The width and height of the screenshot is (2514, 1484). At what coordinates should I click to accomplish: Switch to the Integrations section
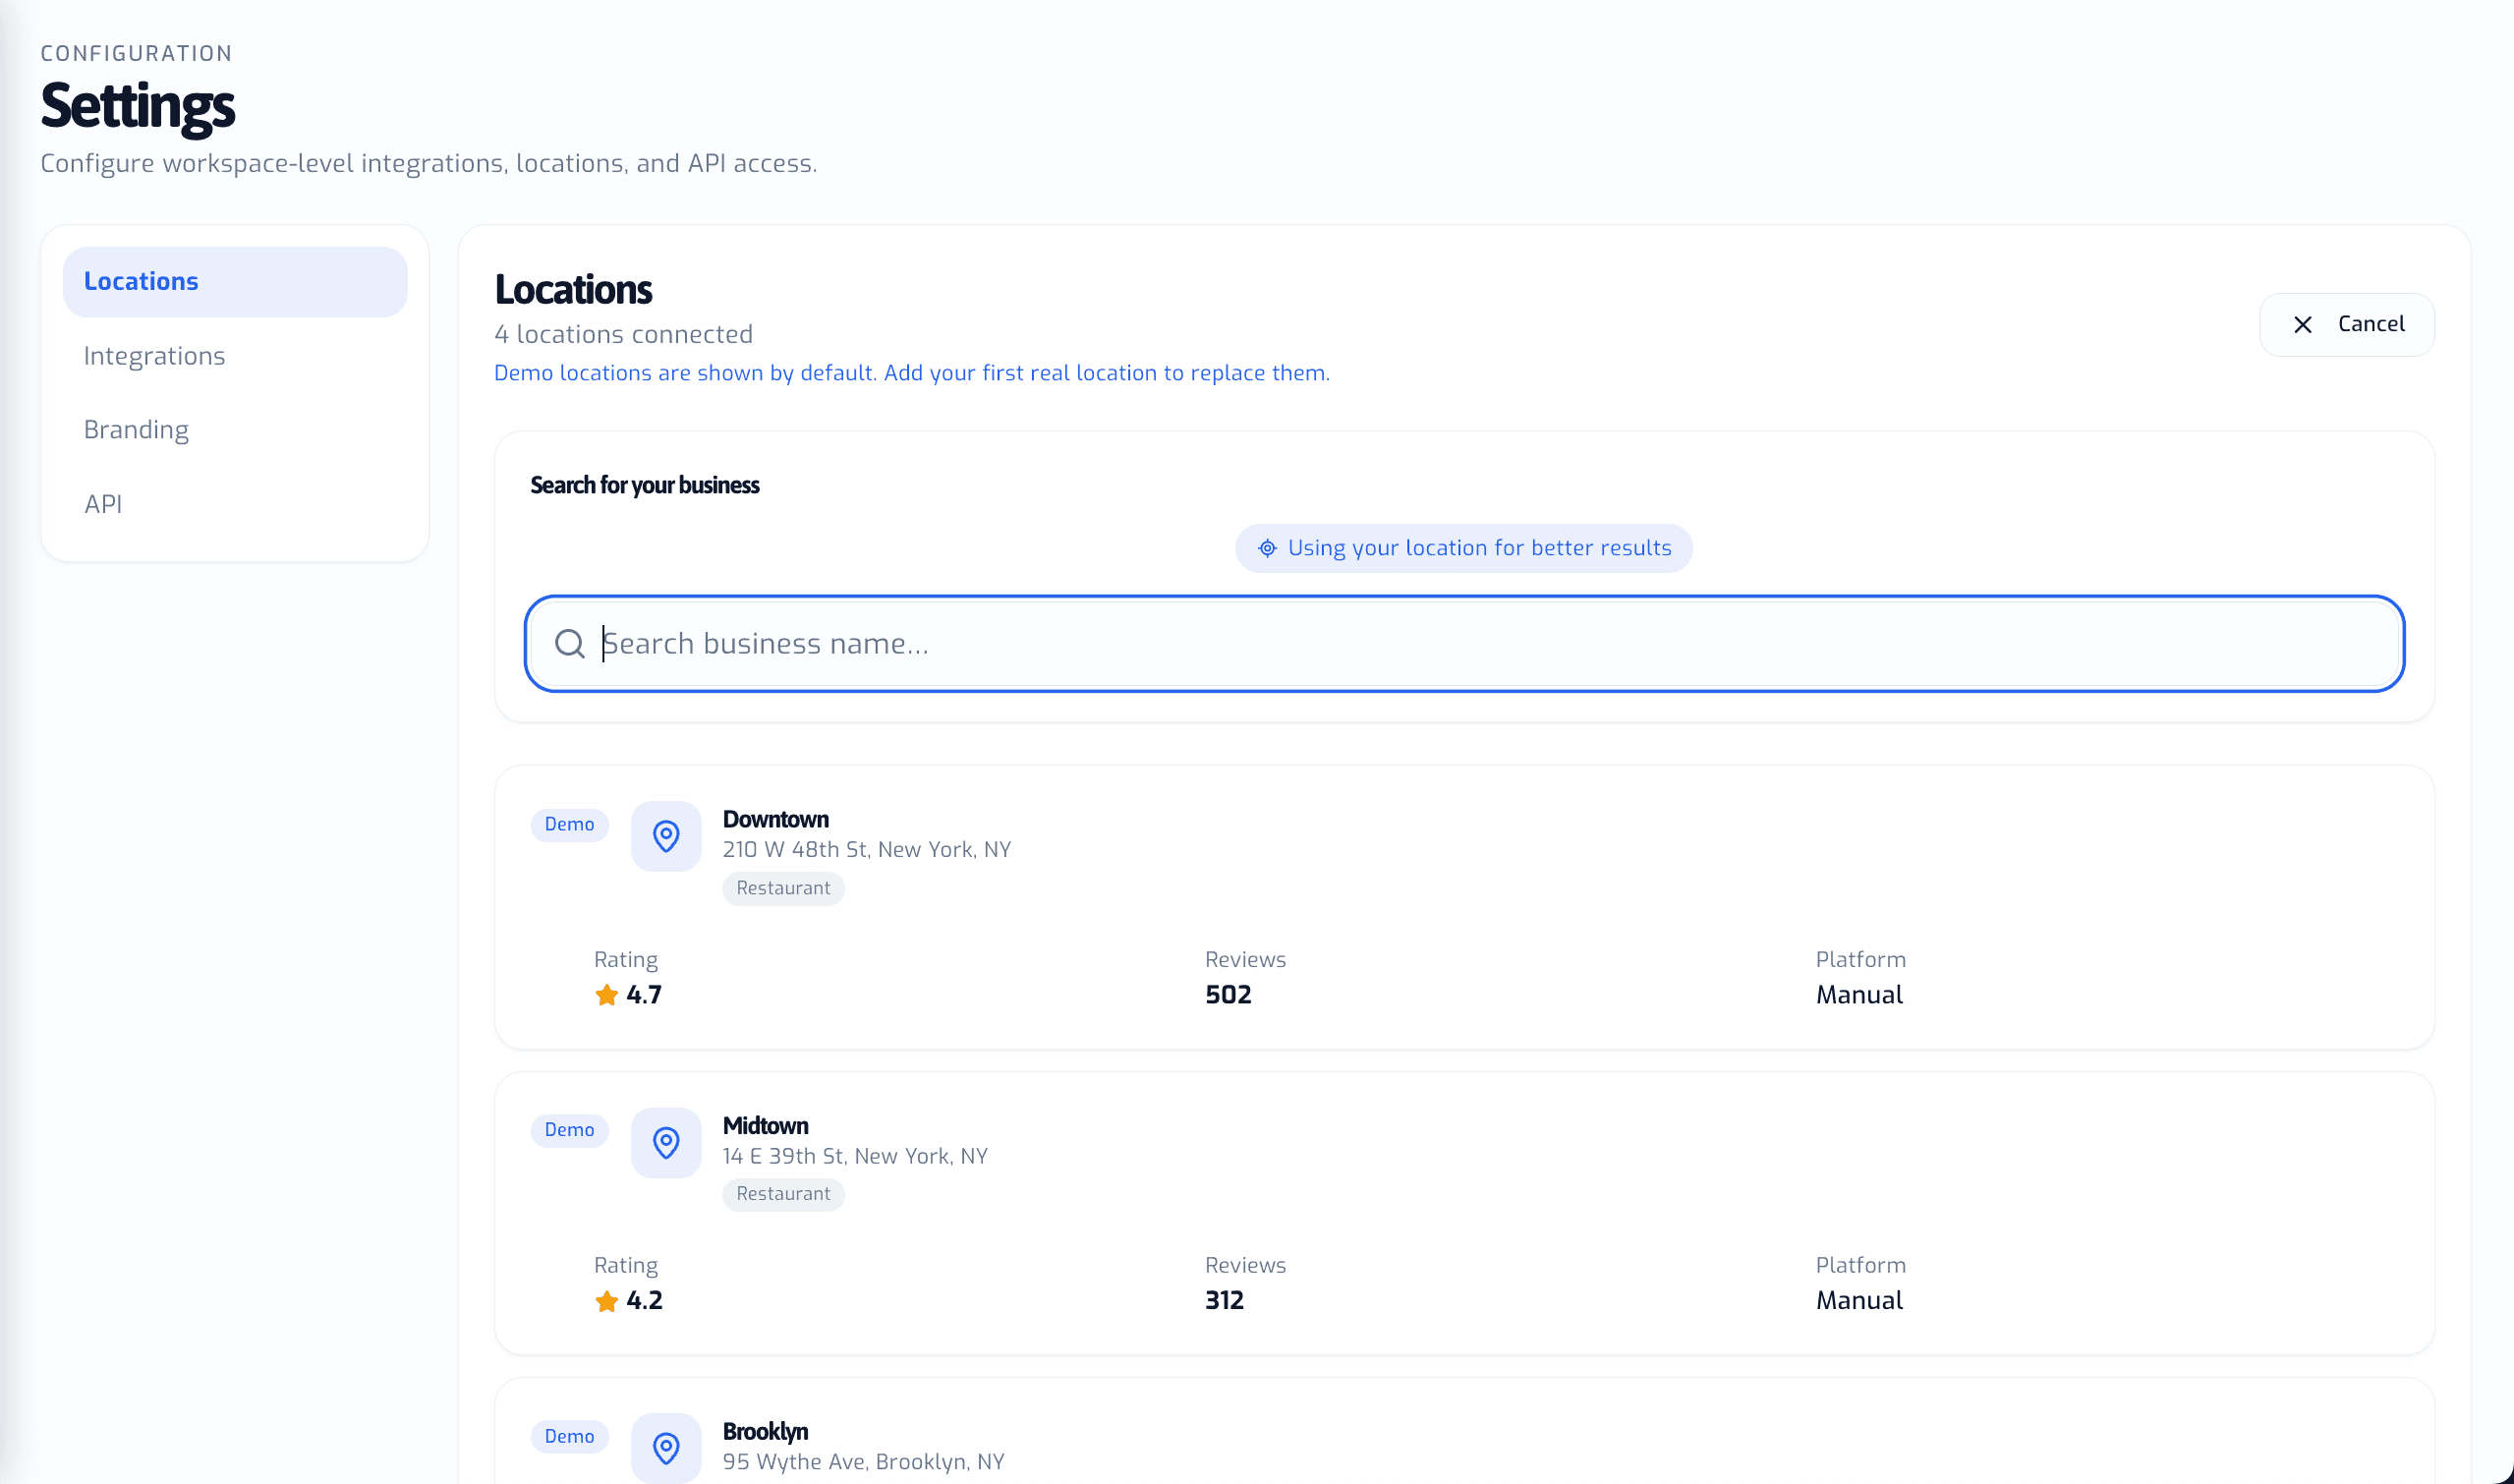[x=235, y=356]
